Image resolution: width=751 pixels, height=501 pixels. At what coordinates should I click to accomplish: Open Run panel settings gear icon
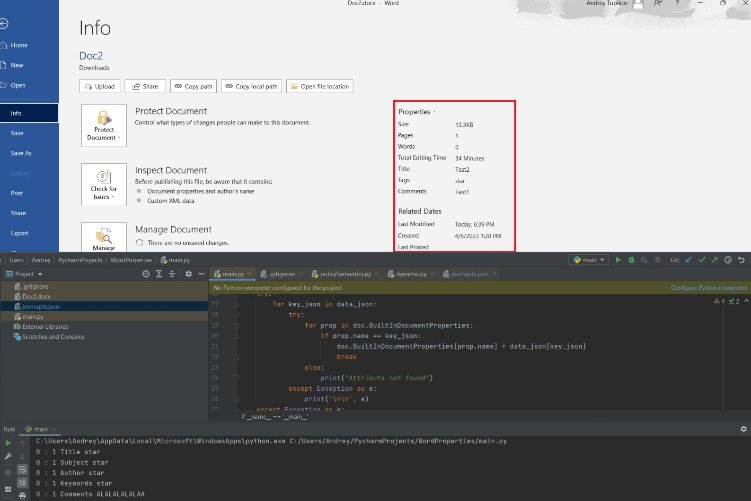(743, 429)
